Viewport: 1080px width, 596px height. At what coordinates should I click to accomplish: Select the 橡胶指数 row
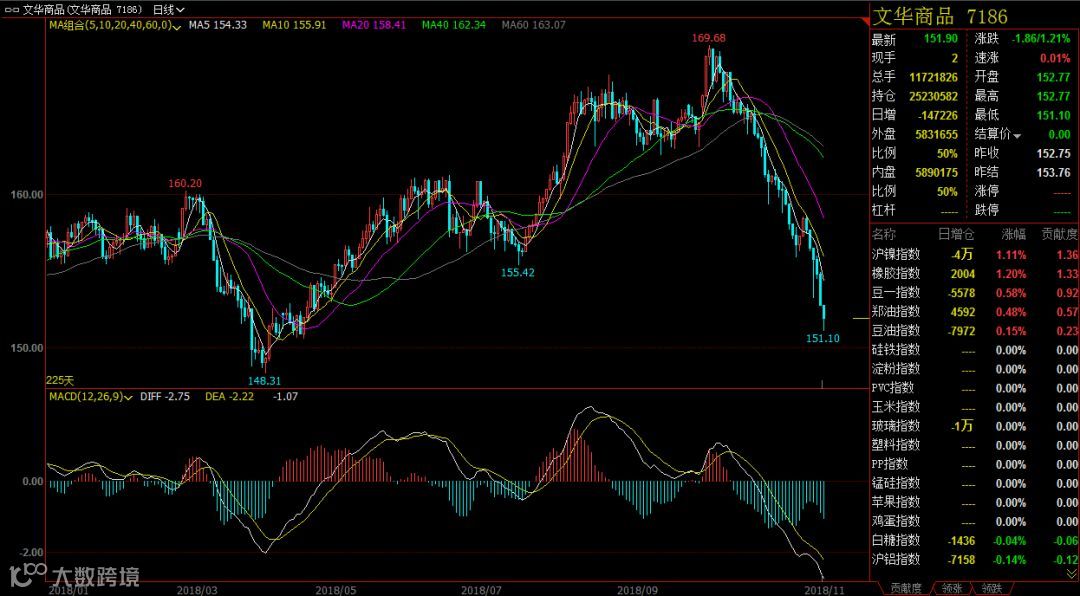pos(974,274)
